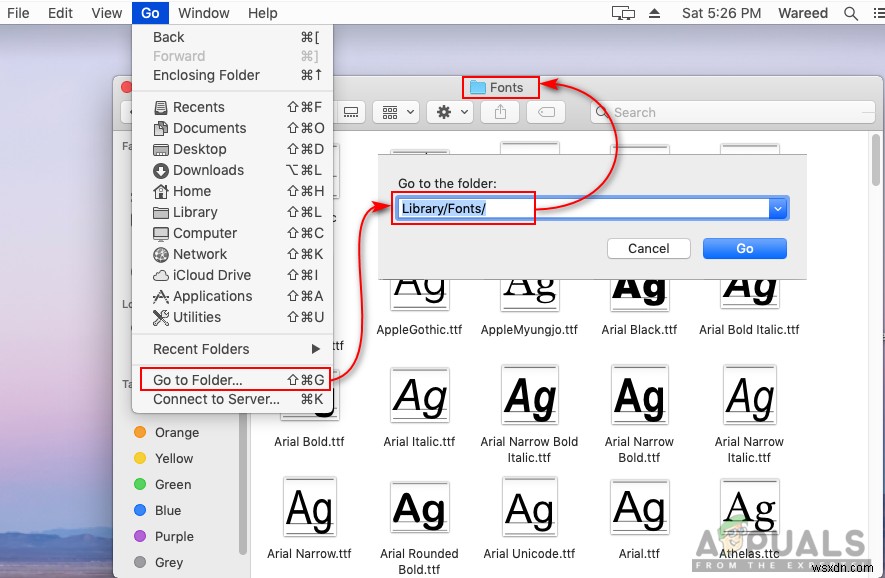Click the Network icon in the menu
The image size is (885, 578).
coord(163,254)
